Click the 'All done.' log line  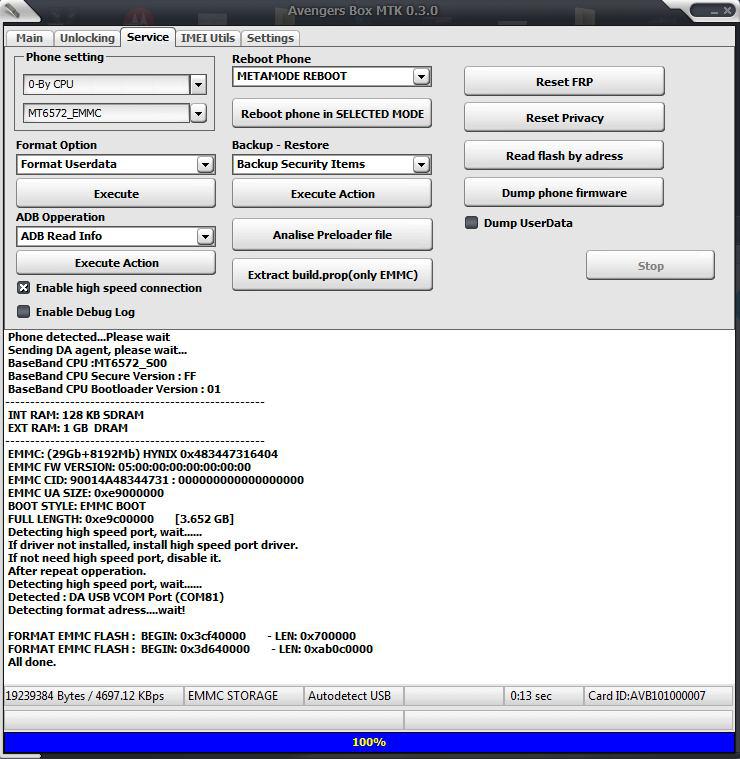(x=32, y=662)
